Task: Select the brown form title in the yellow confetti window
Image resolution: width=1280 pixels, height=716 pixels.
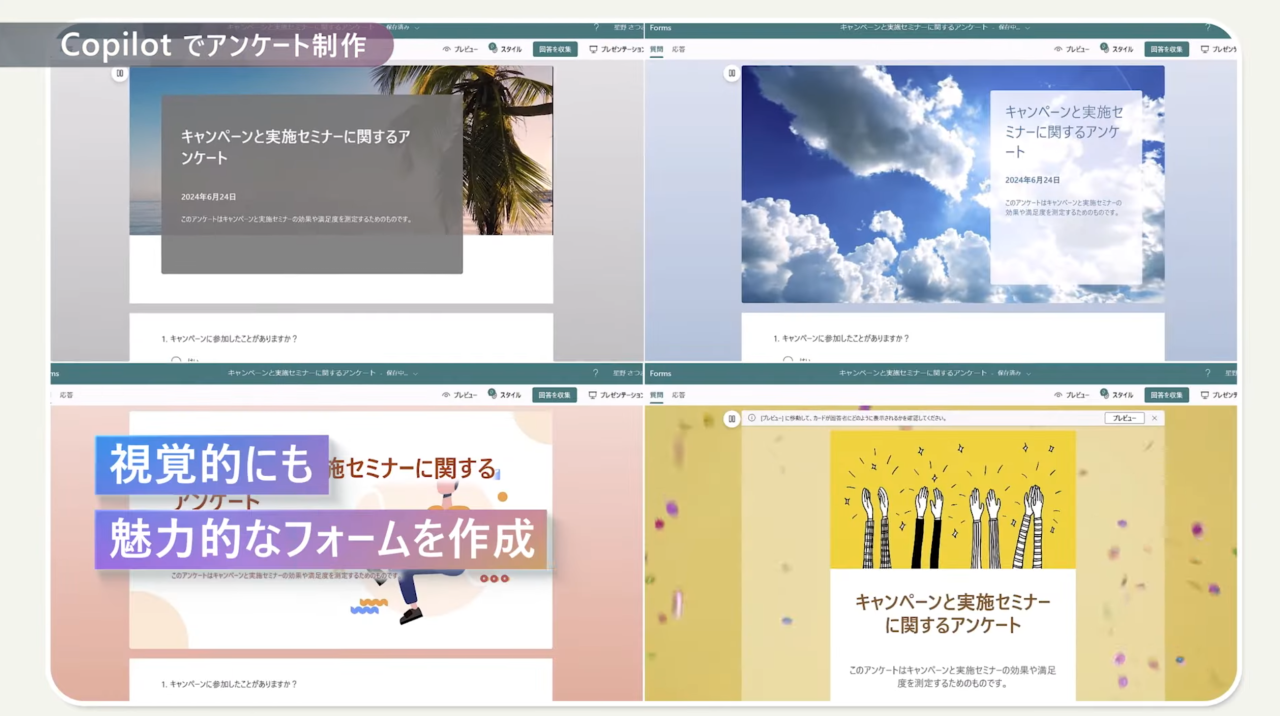Action: tap(953, 614)
